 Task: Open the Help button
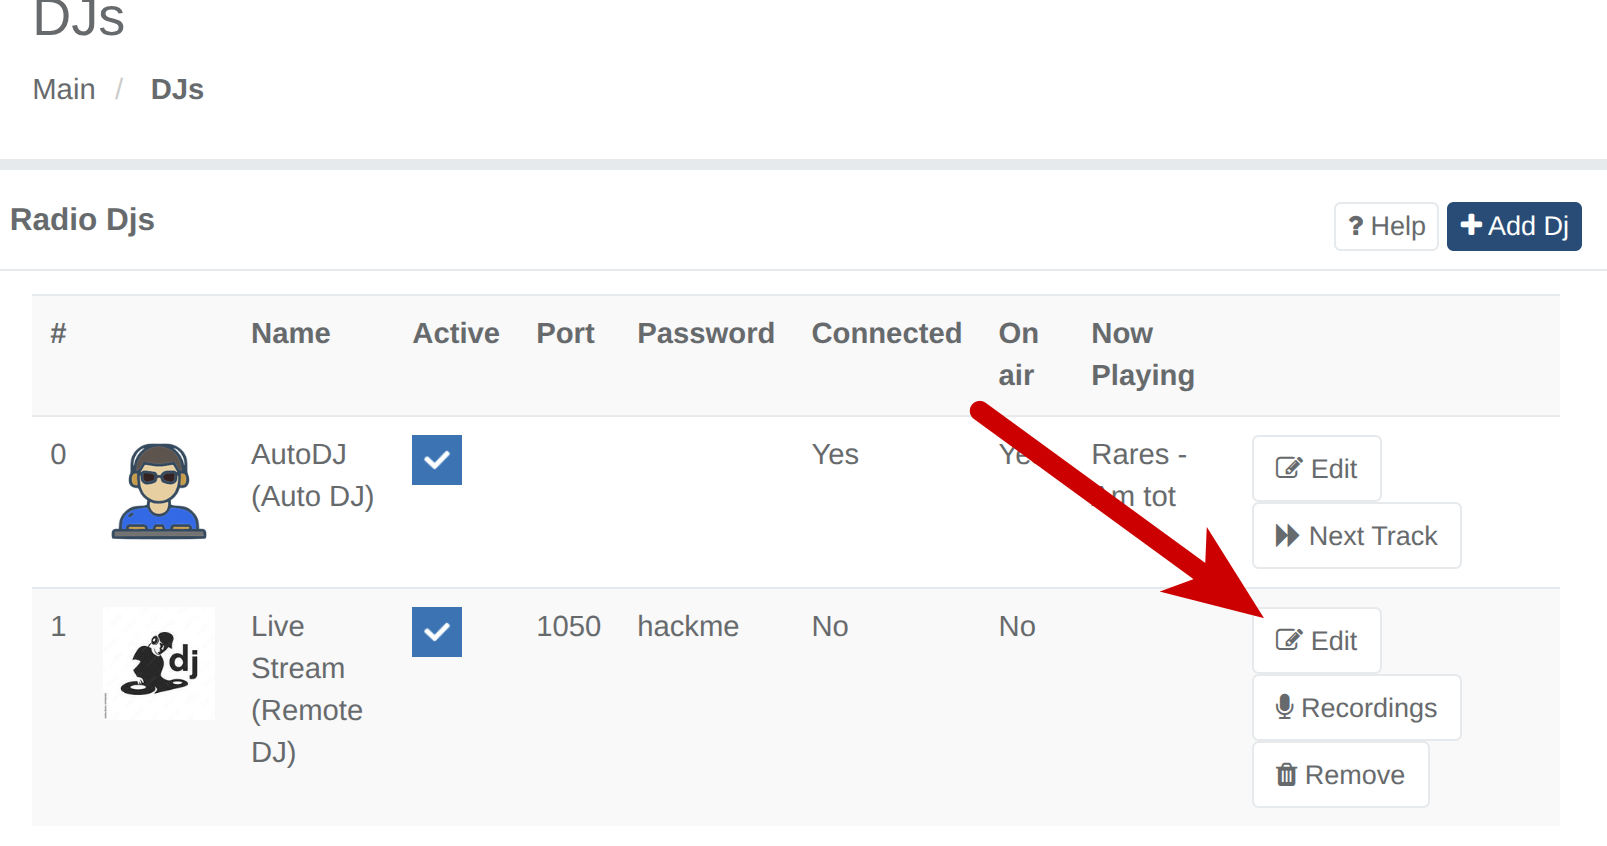[x=1385, y=226]
